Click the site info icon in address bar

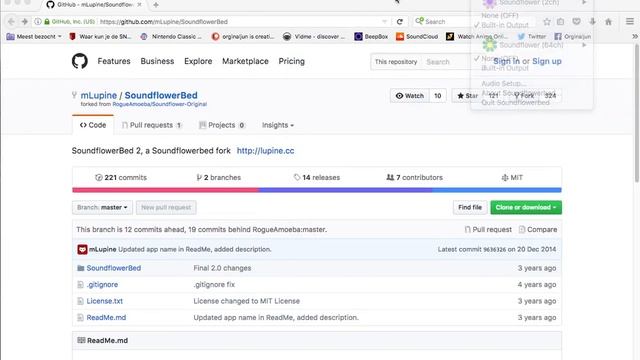tap(38, 22)
